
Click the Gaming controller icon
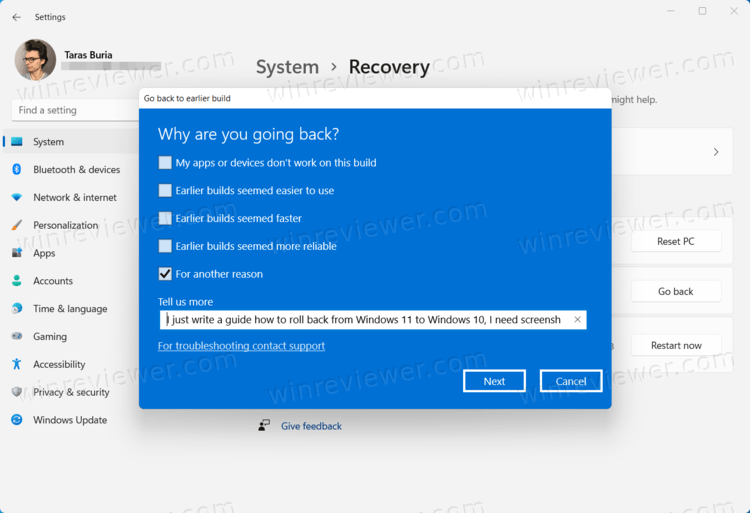(17, 336)
